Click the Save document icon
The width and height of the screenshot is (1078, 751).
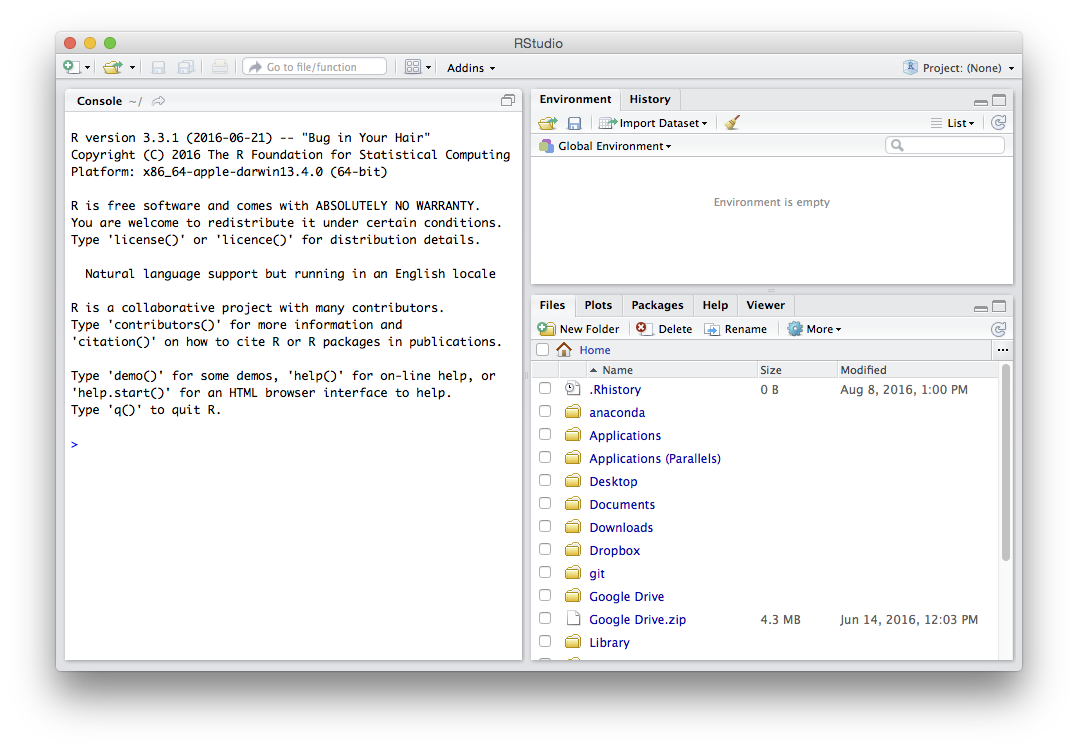click(x=158, y=67)
